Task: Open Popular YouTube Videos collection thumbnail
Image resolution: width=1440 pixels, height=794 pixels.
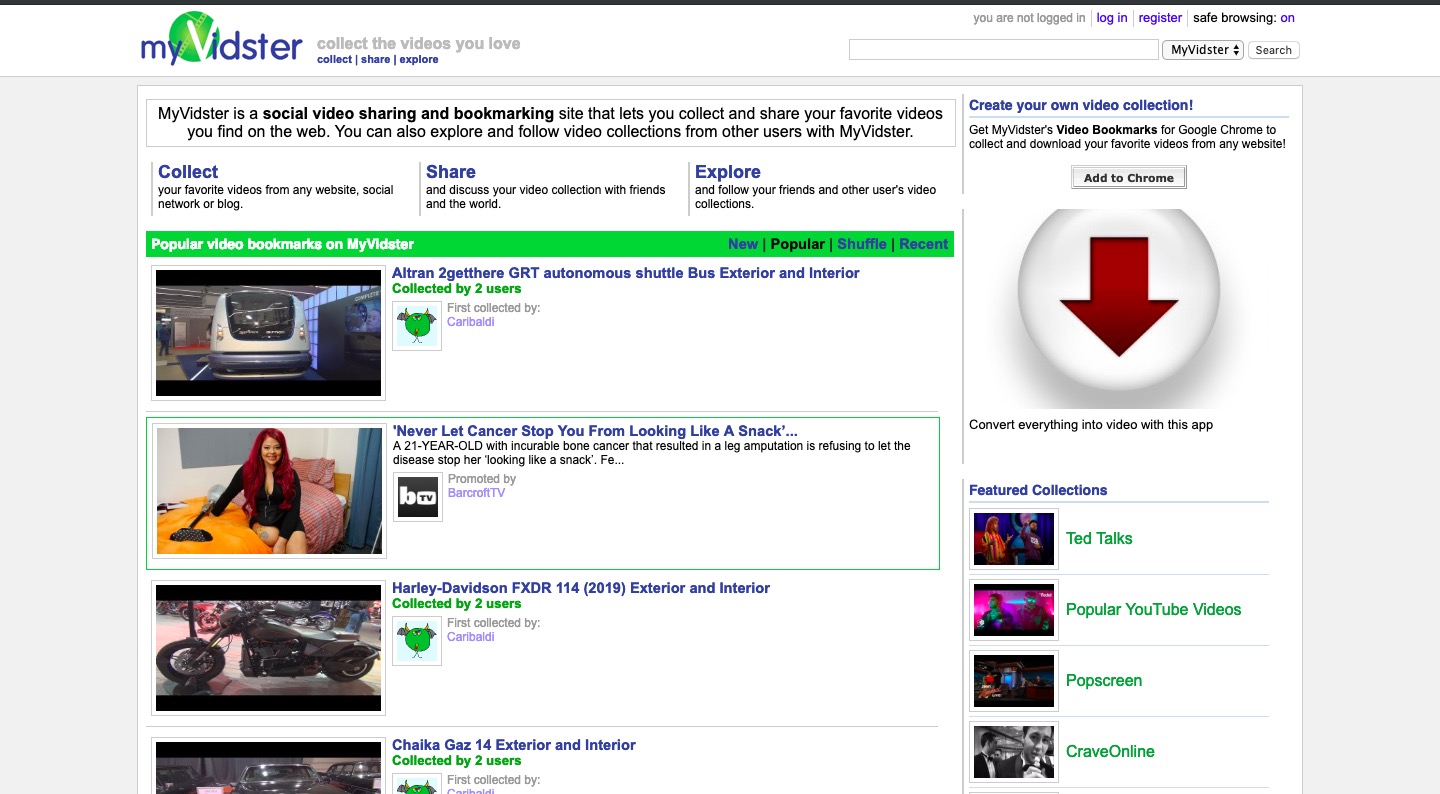Action: coord(1014,610)
